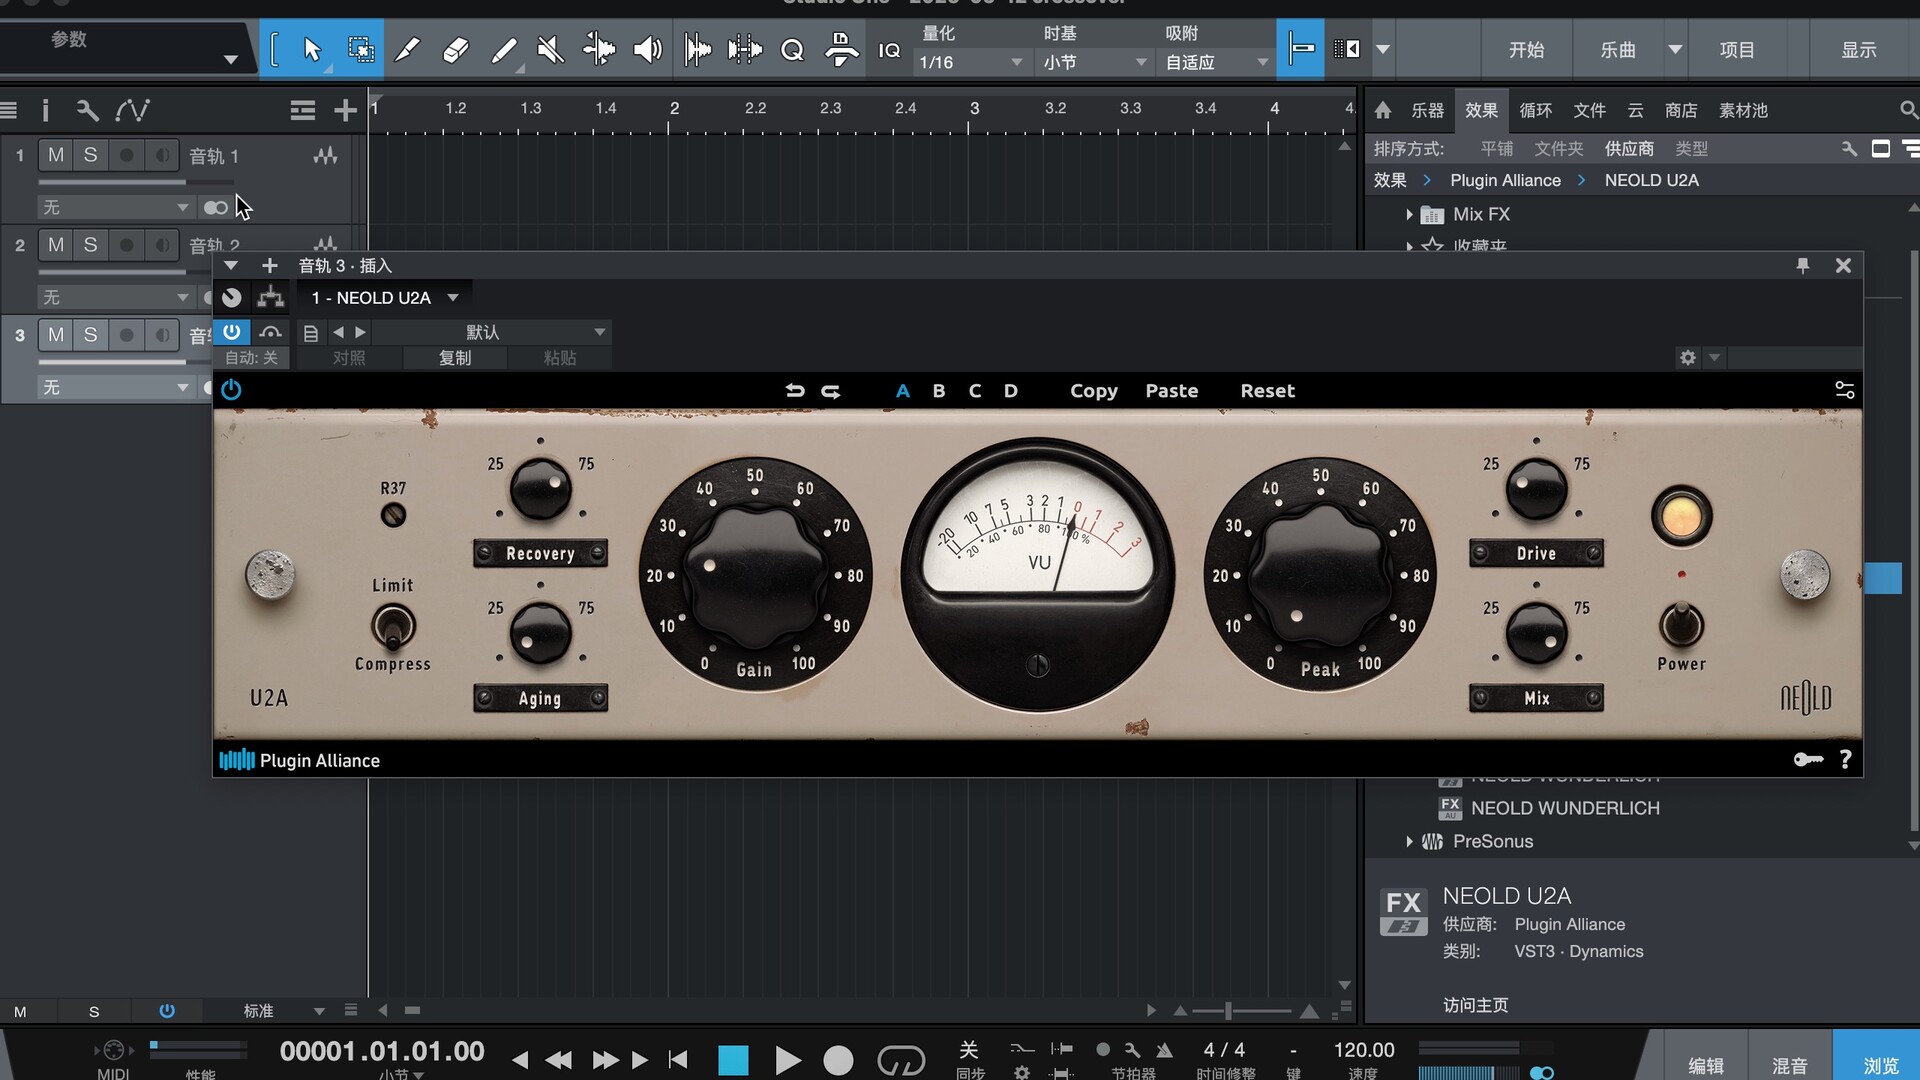Pin the plugin window with pin icon
The height and width of the screenshot is (1080, 1920).
1803,266
